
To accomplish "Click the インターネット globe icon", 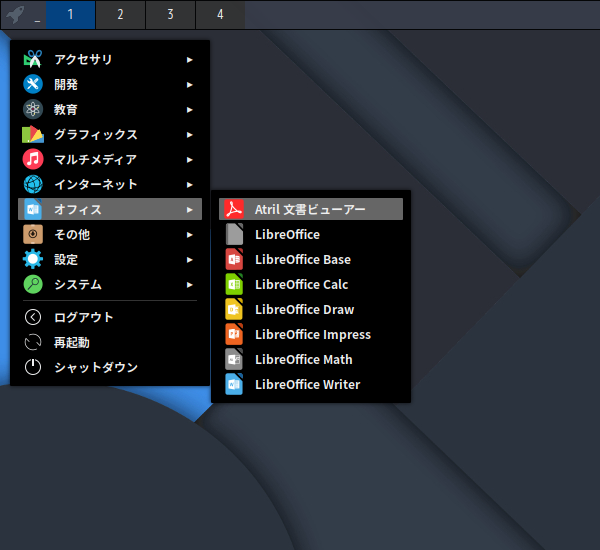I will pos(33,184).
